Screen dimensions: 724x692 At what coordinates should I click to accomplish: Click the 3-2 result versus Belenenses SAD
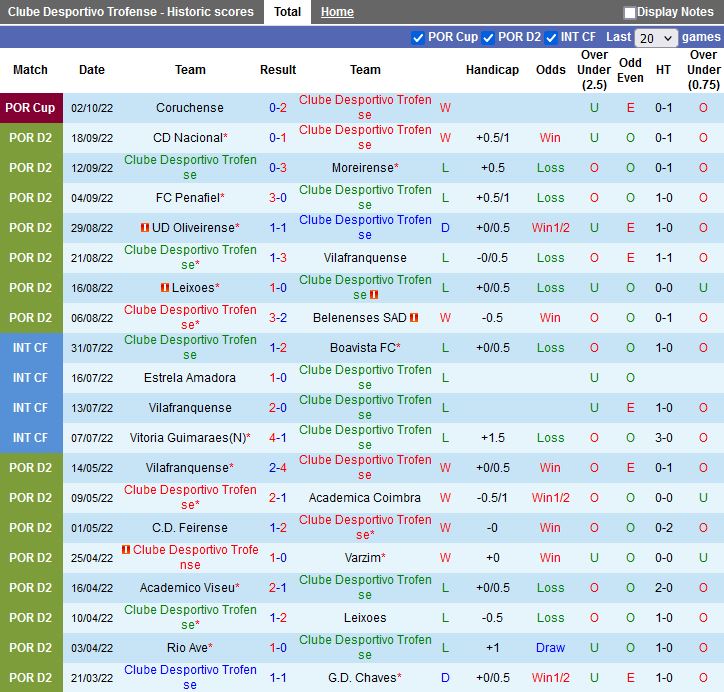pyautogui.click(x=278, y=318)
